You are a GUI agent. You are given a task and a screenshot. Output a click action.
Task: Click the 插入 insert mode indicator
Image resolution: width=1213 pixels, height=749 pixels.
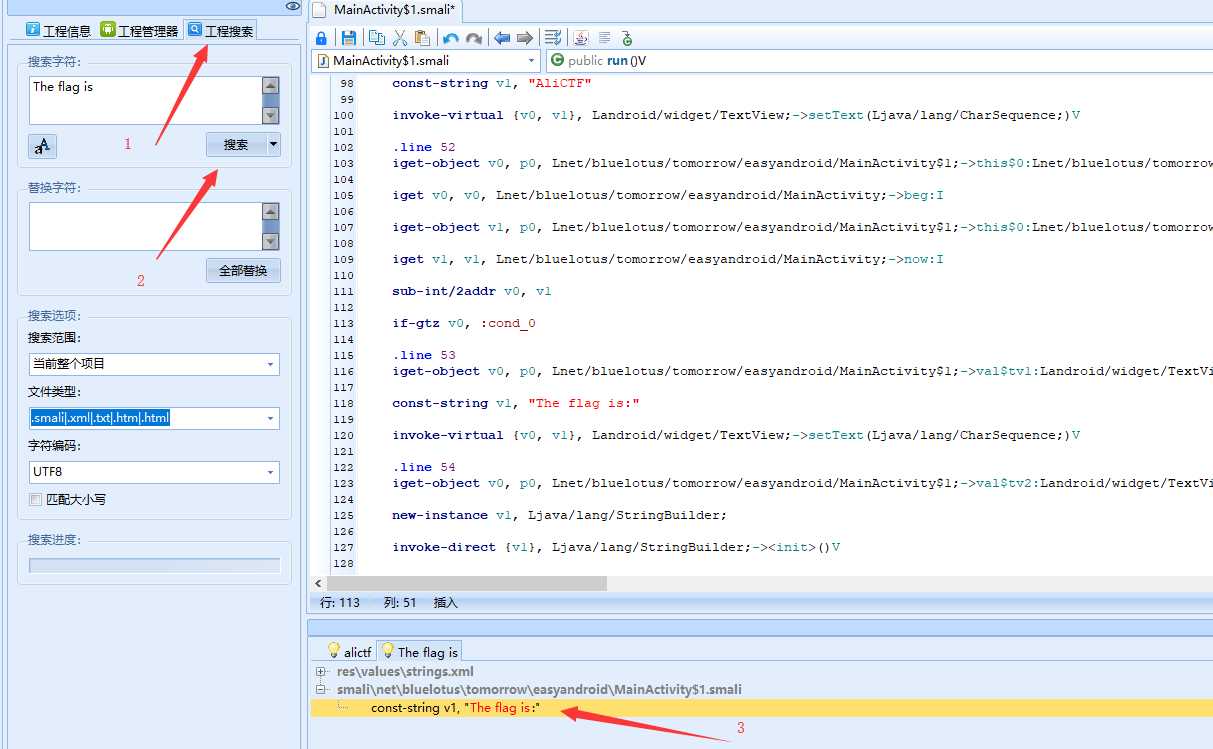click(x=446, y=603)
